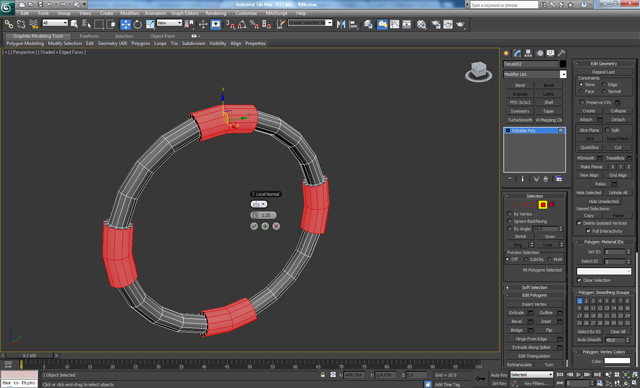This screenshot has width=640, height=388.
Task: Apply and continue with caddy plus button
Action: click(x=265, y=226)
